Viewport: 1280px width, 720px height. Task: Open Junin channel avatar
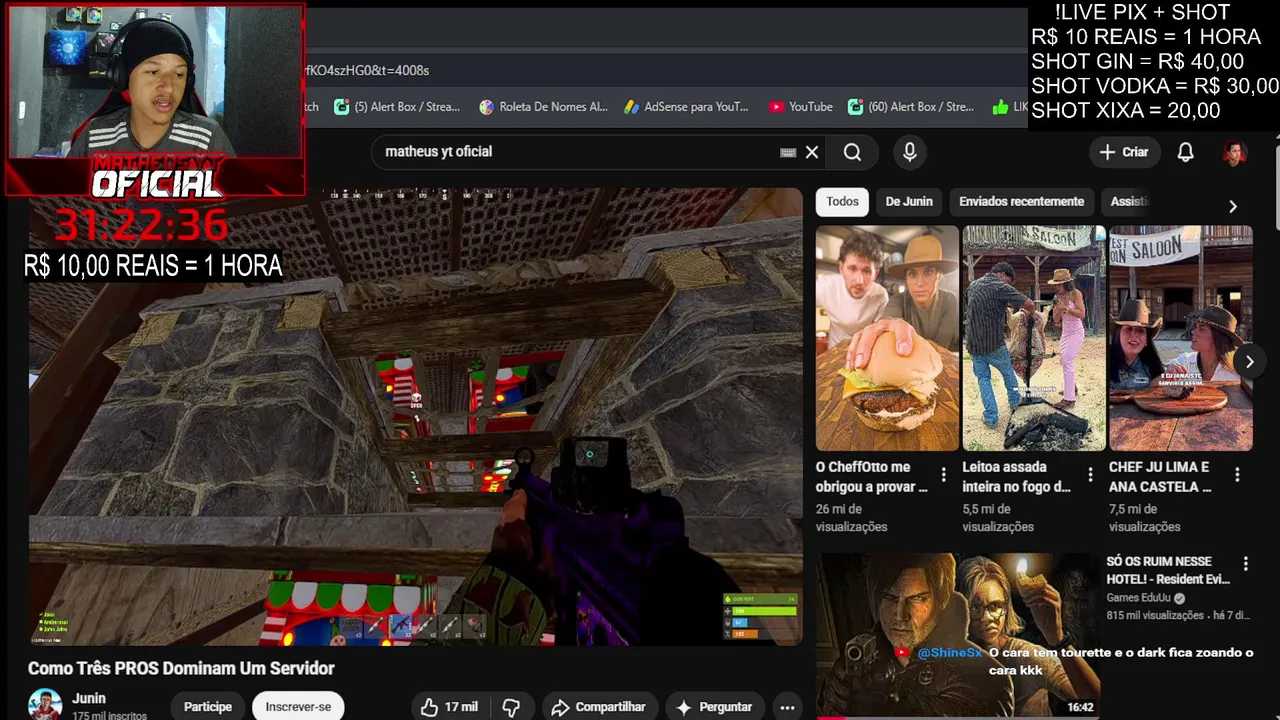[x=45, y=705]
